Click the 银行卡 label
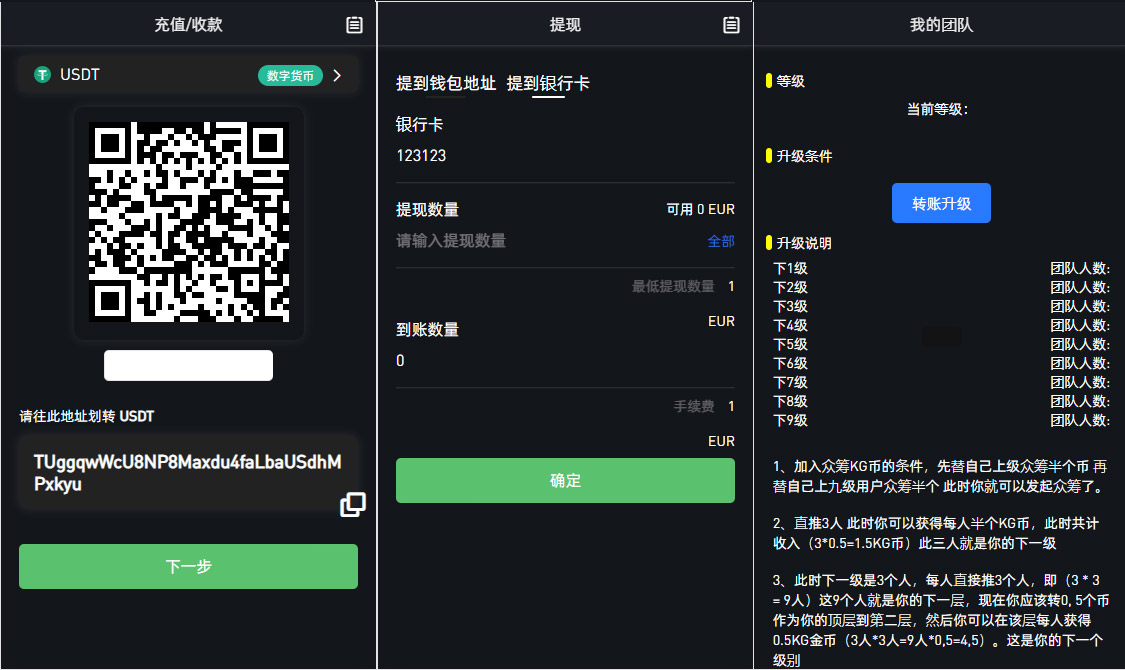 pos(419,125)
